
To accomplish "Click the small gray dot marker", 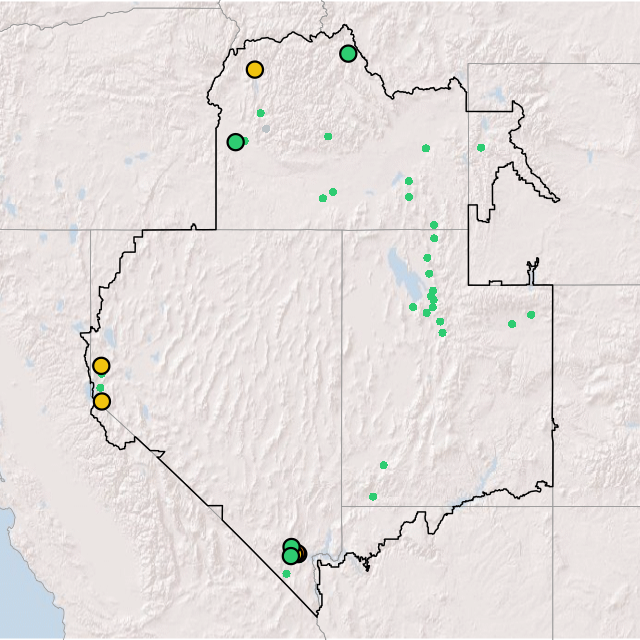I will click(266, 129).
